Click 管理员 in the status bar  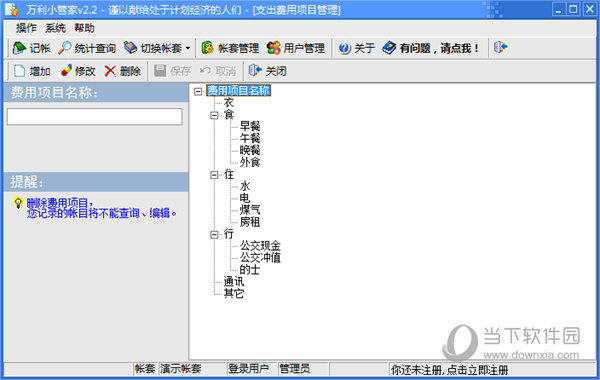295,369
